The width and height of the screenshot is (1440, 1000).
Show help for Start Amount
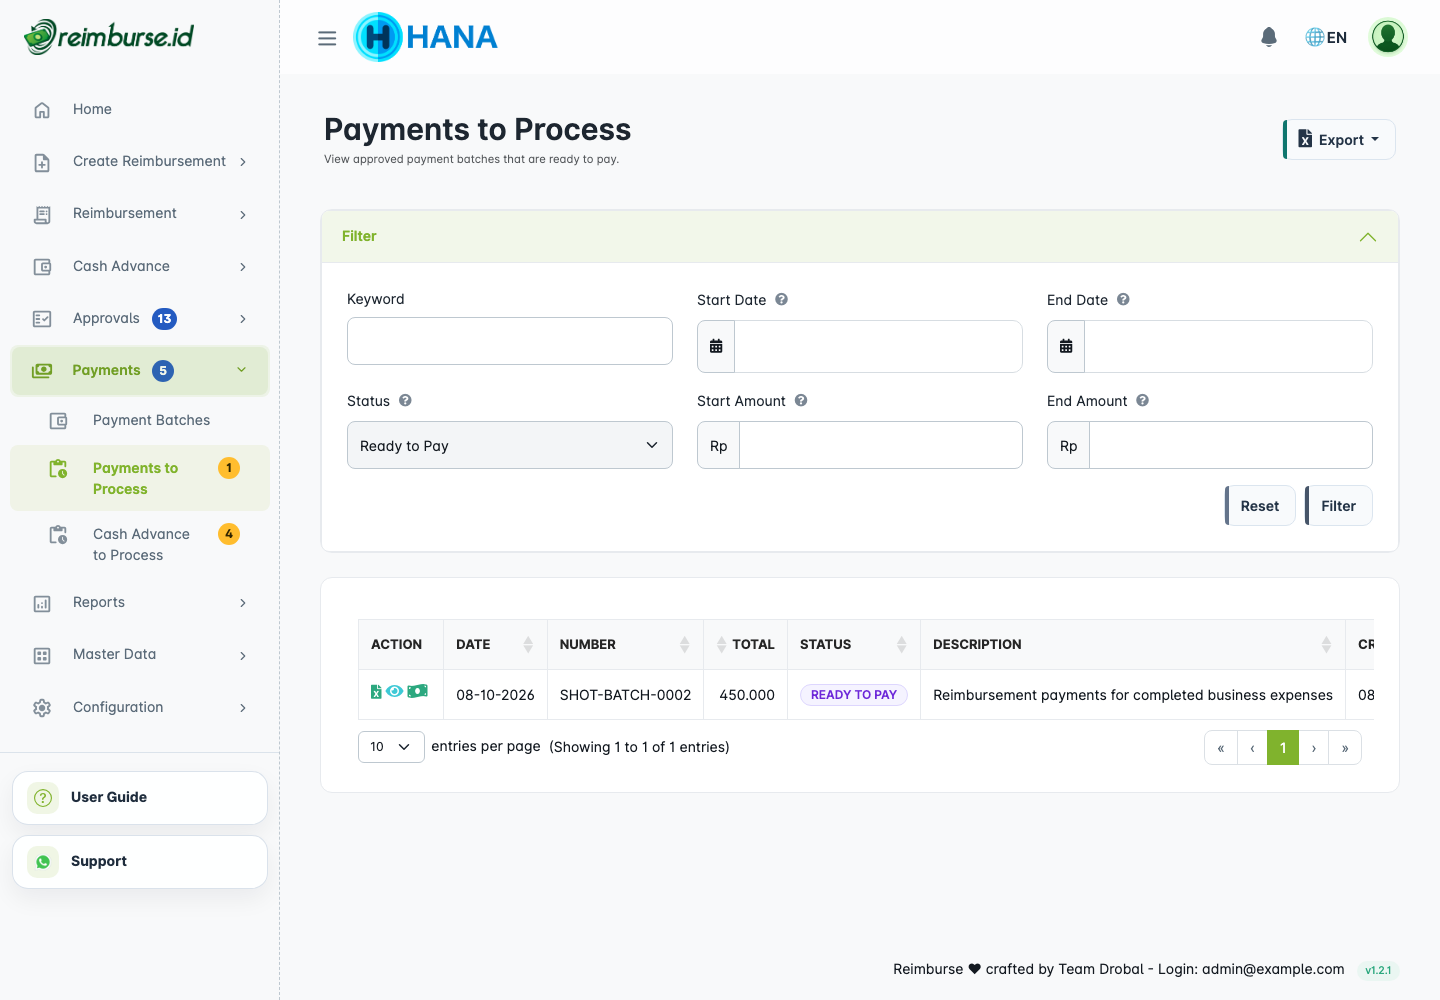(801, 400)
